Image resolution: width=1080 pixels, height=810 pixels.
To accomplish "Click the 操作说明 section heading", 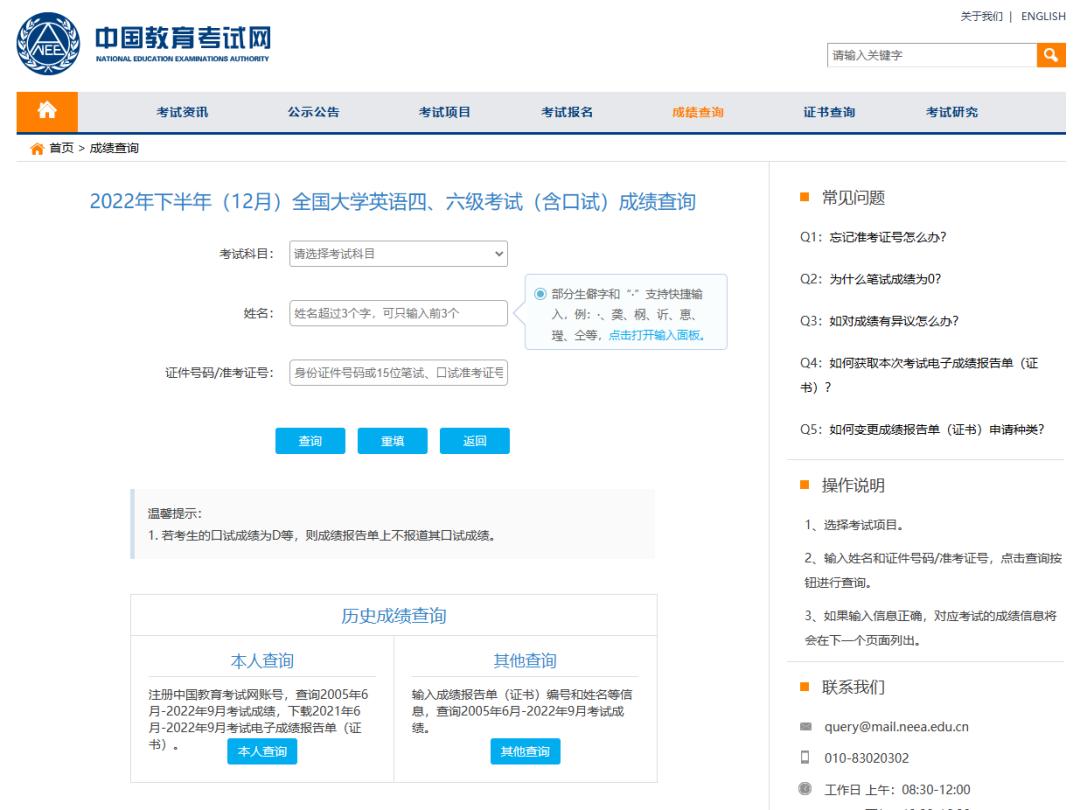I will tap(853, 486).
